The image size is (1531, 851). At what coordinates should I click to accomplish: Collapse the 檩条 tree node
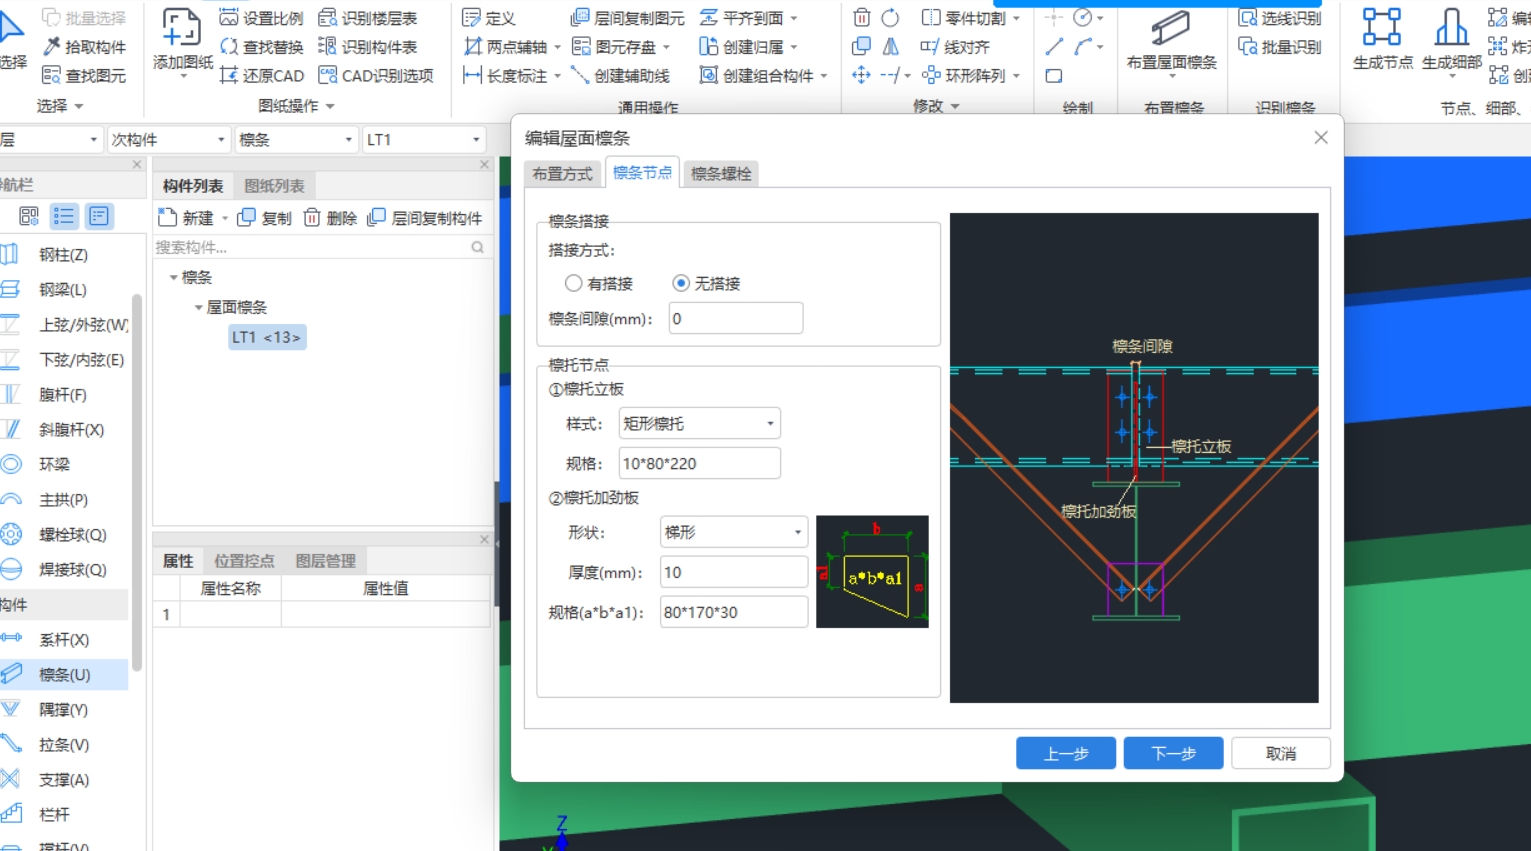(173, 277)
